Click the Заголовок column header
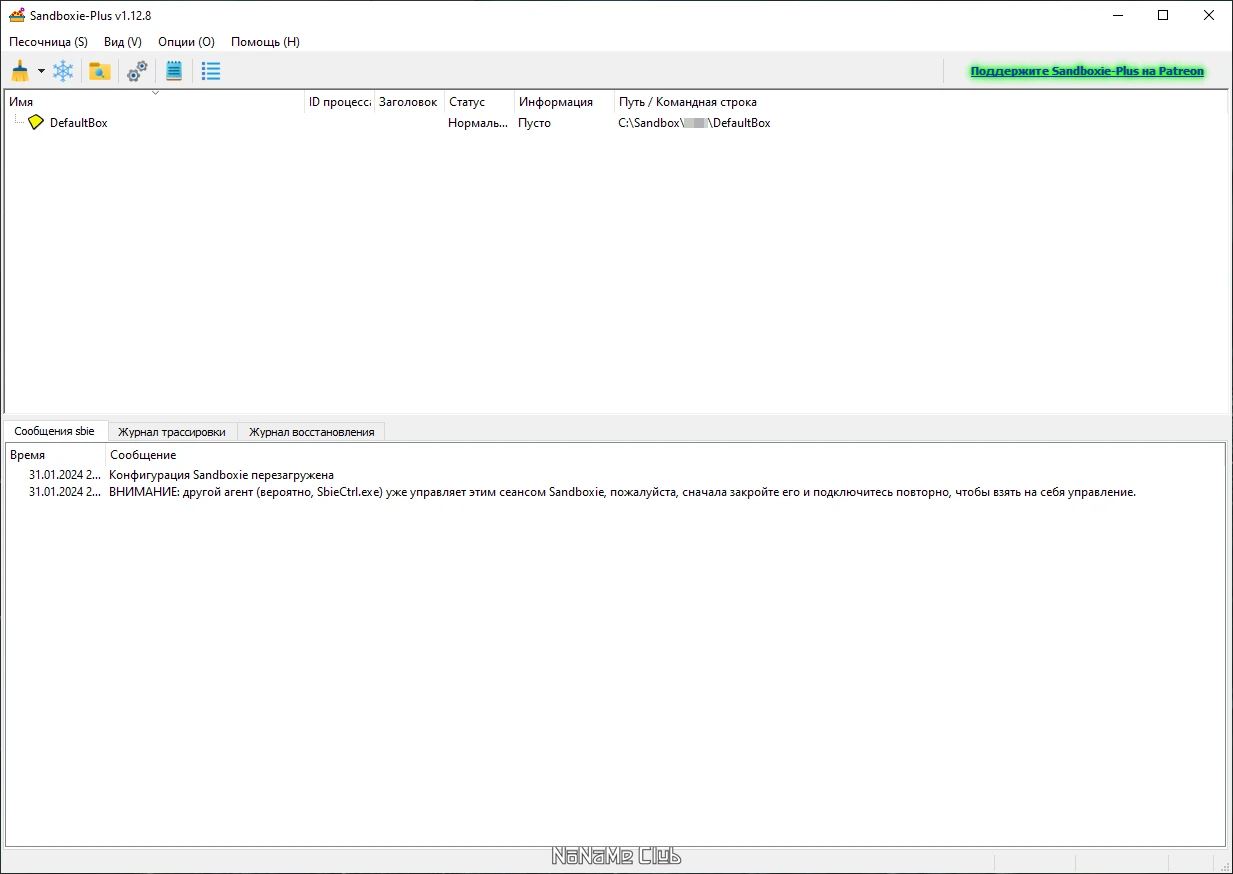The height and width of the screenshot is (874, 1233). [x=408, y=102]
